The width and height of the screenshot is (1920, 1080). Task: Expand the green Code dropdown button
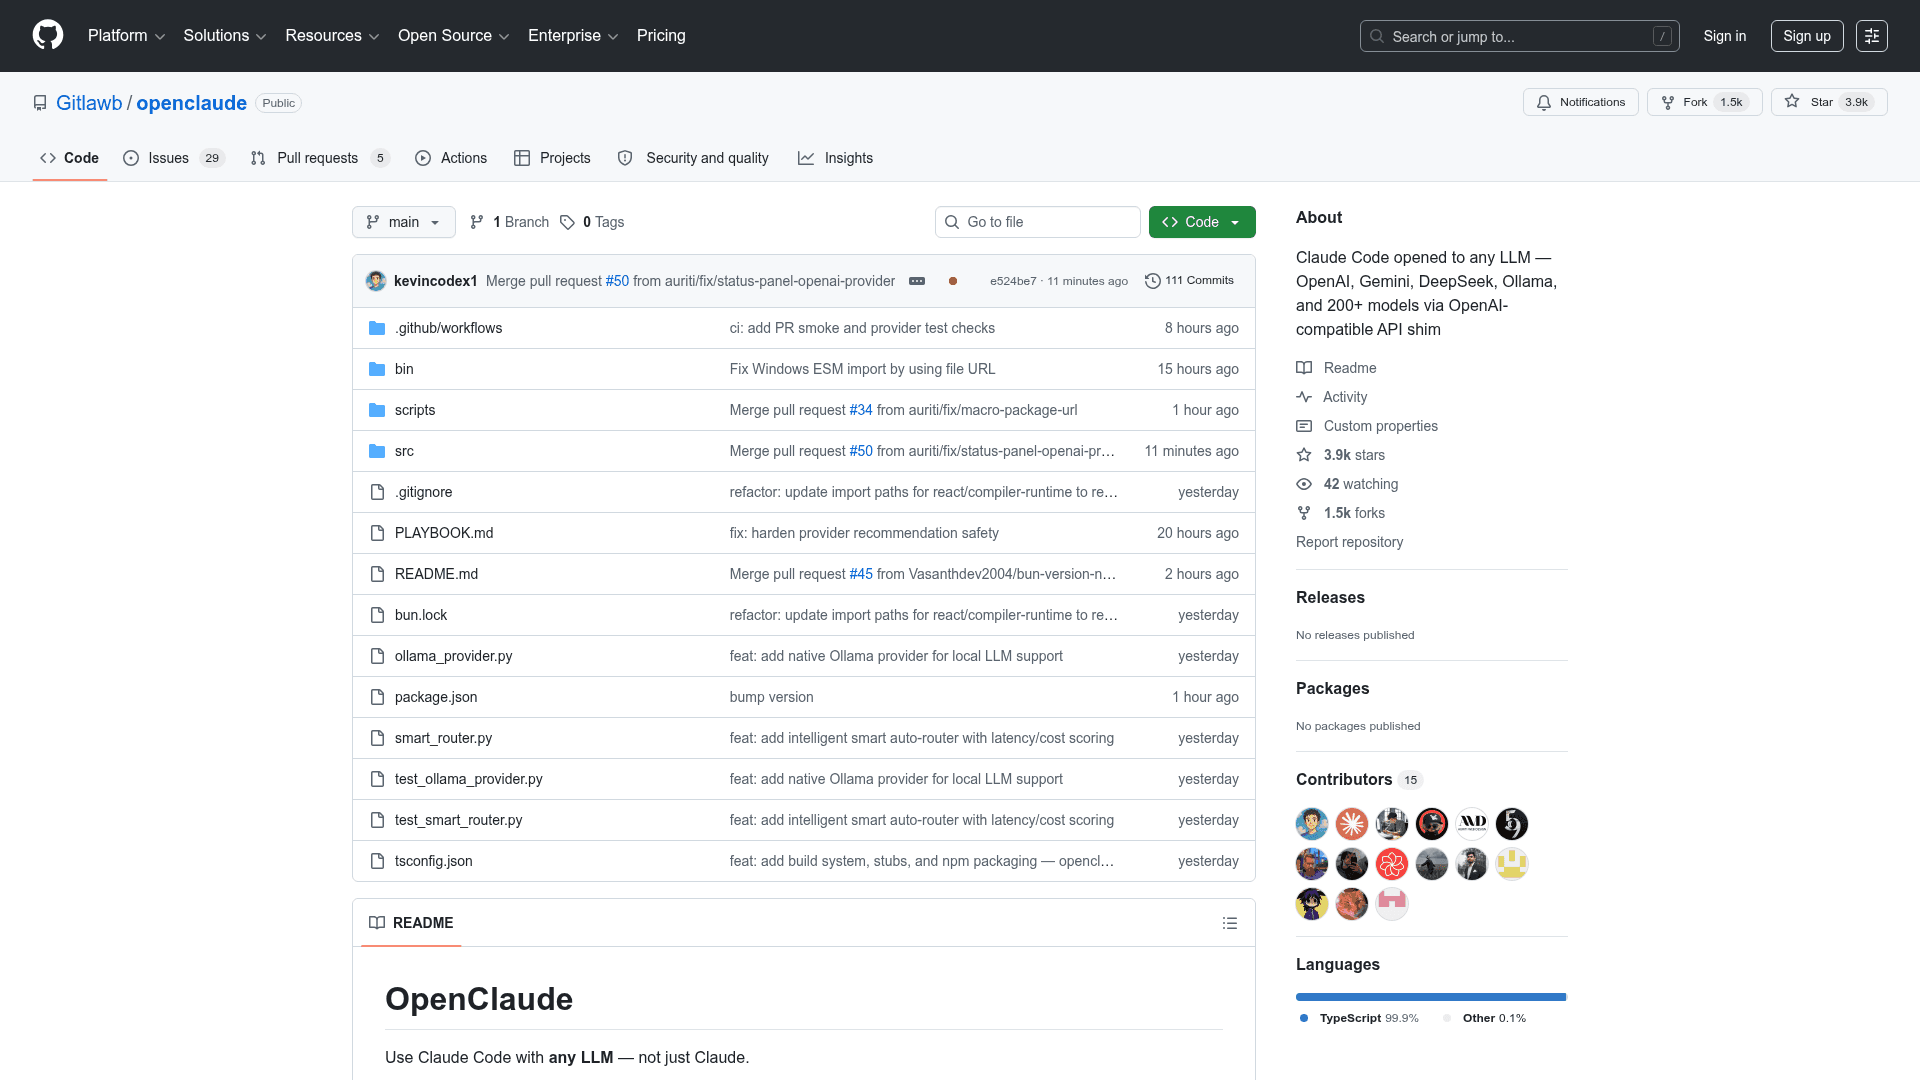tap(1201, 222)
